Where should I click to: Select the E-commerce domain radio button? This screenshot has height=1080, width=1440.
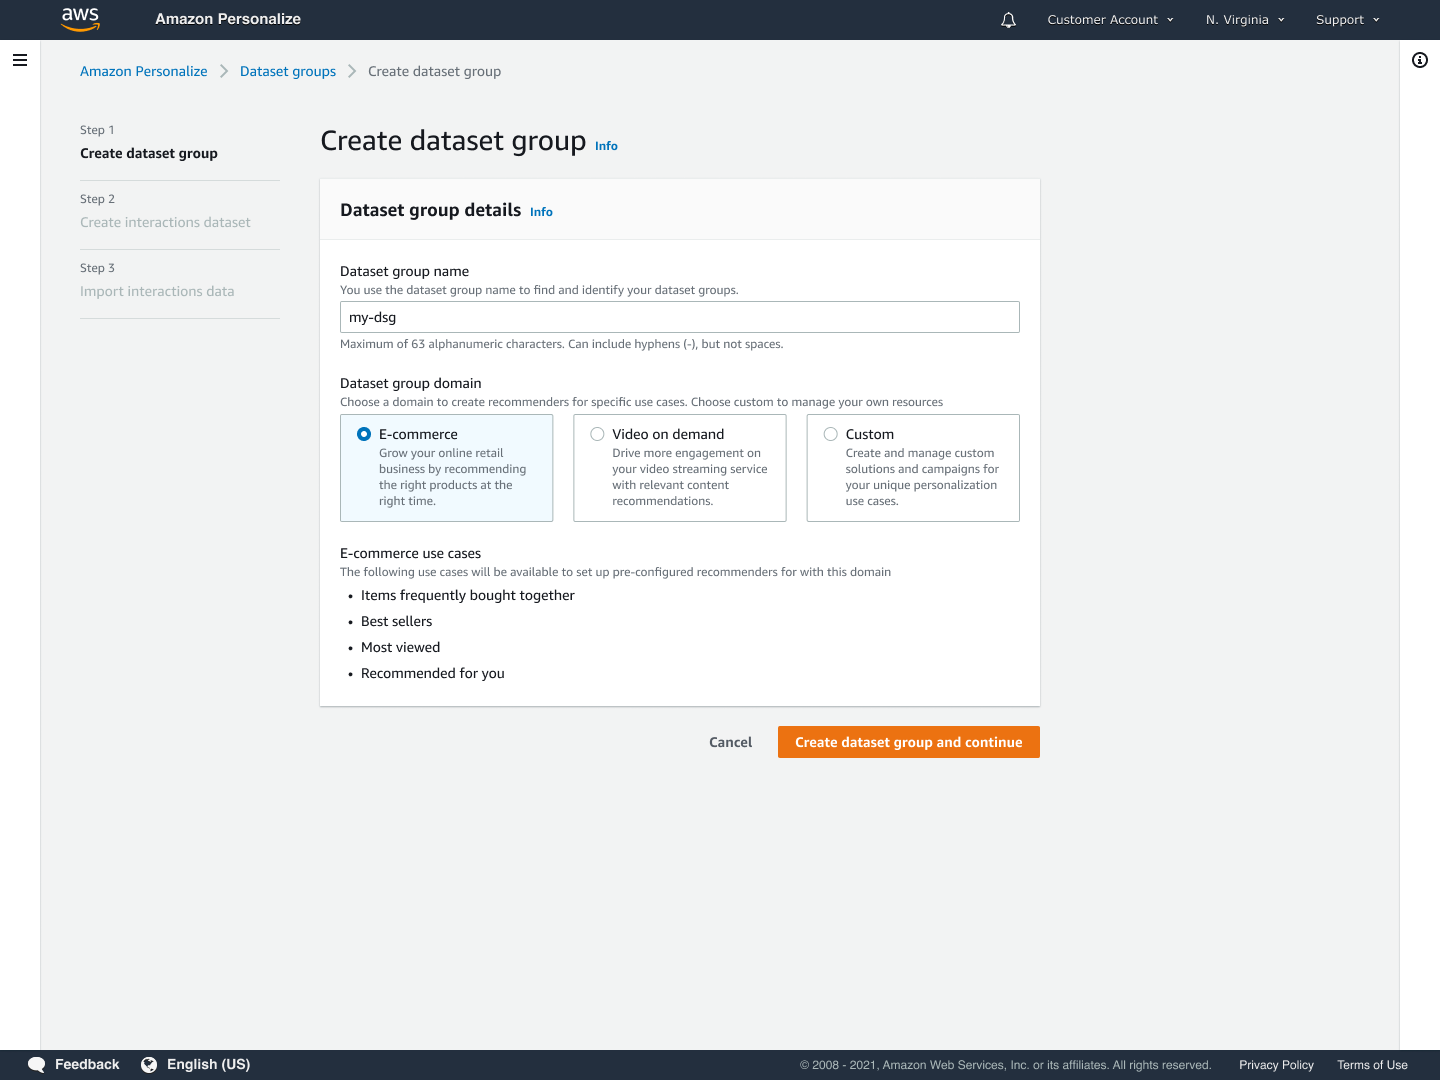pos(364,434)
